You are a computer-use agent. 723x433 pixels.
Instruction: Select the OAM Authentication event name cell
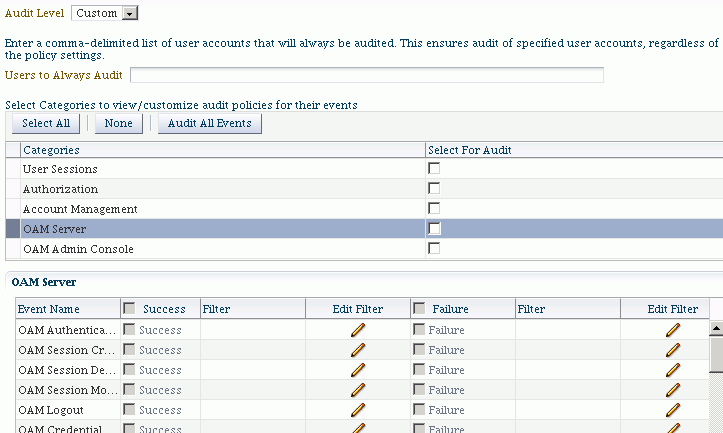[x=68, y=330]
